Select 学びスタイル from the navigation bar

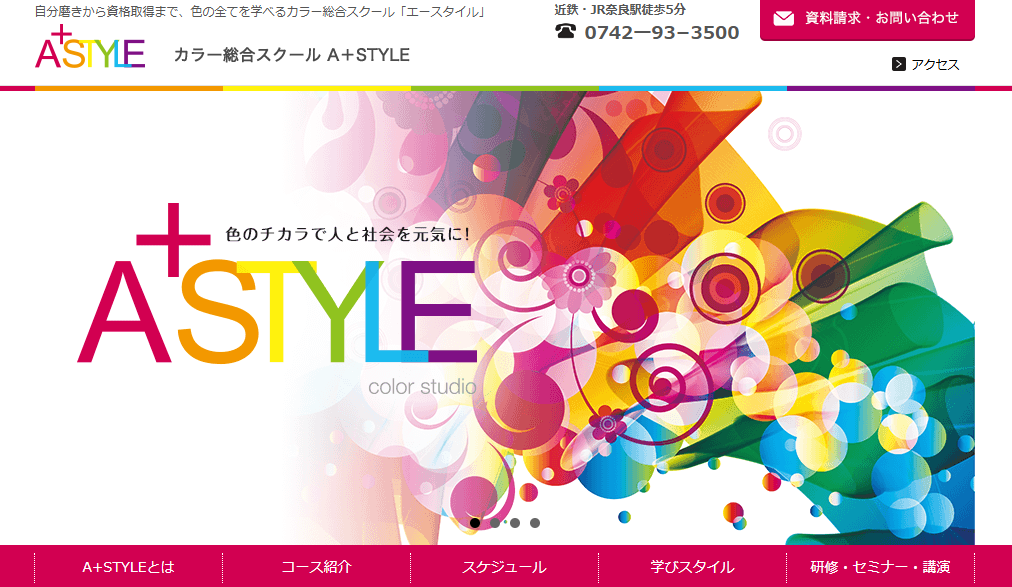click(x=692, y=567)
